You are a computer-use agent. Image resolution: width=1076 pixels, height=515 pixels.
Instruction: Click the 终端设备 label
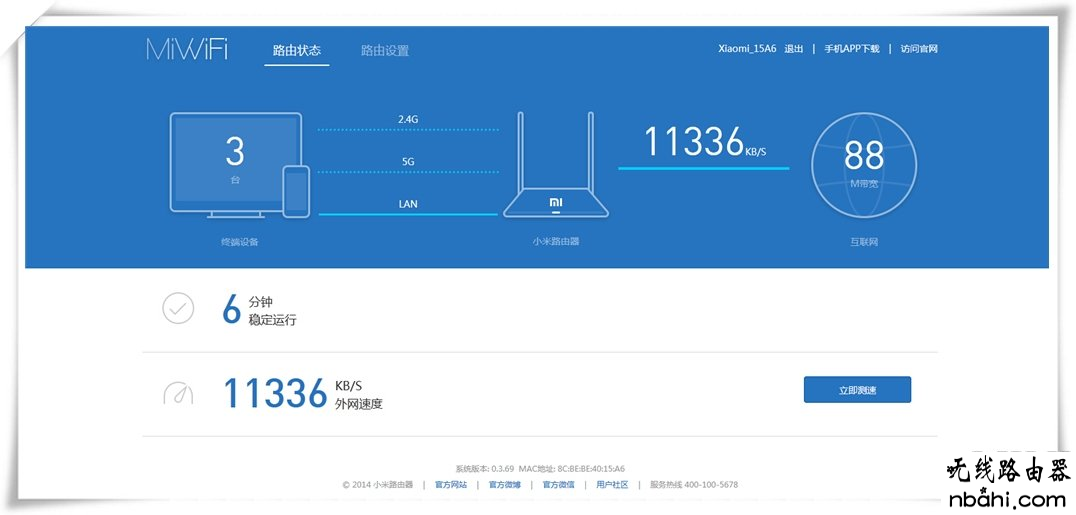coord(239,242)
